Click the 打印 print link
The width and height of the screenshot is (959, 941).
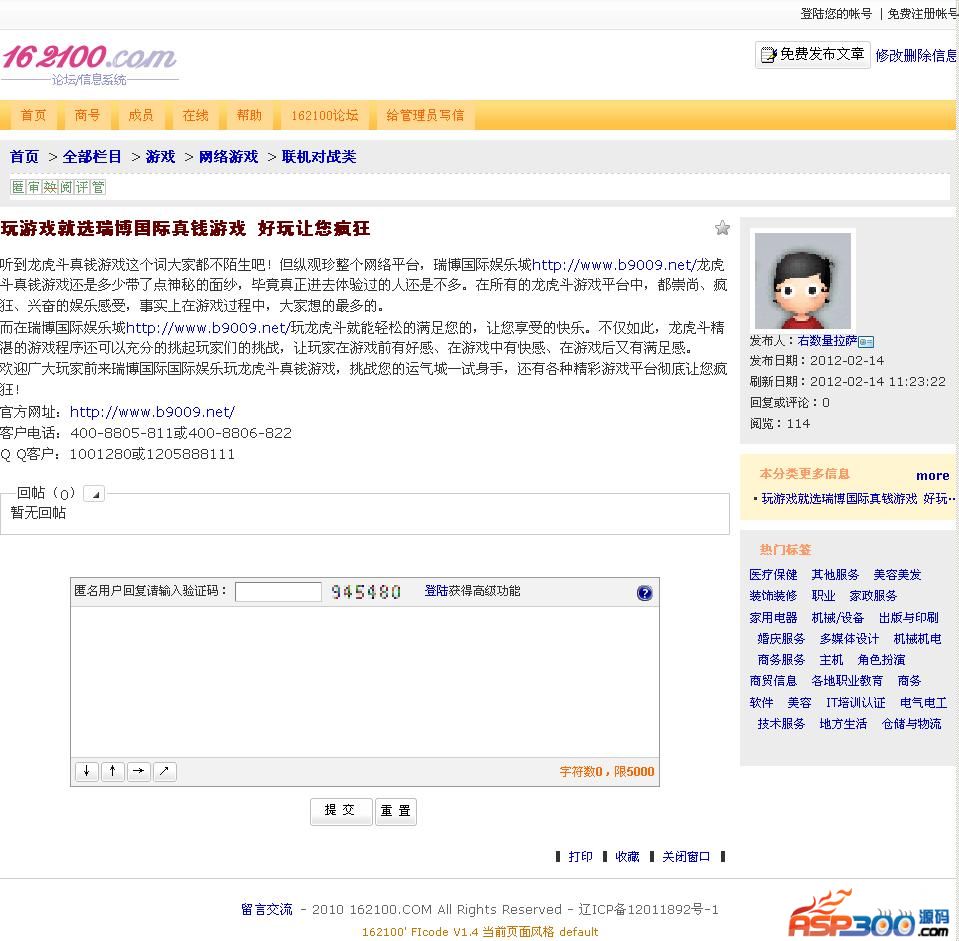pyautogui.click(x=580, y=857)
